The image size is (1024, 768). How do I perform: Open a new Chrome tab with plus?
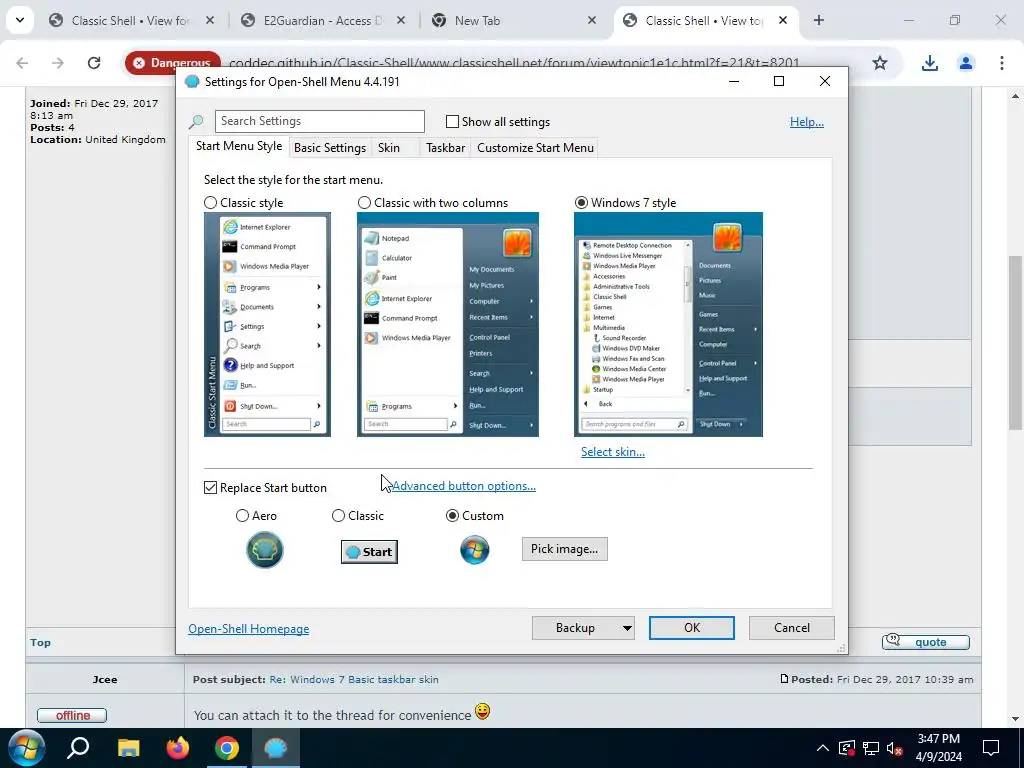pyautogui.click(x=819, y=20)
